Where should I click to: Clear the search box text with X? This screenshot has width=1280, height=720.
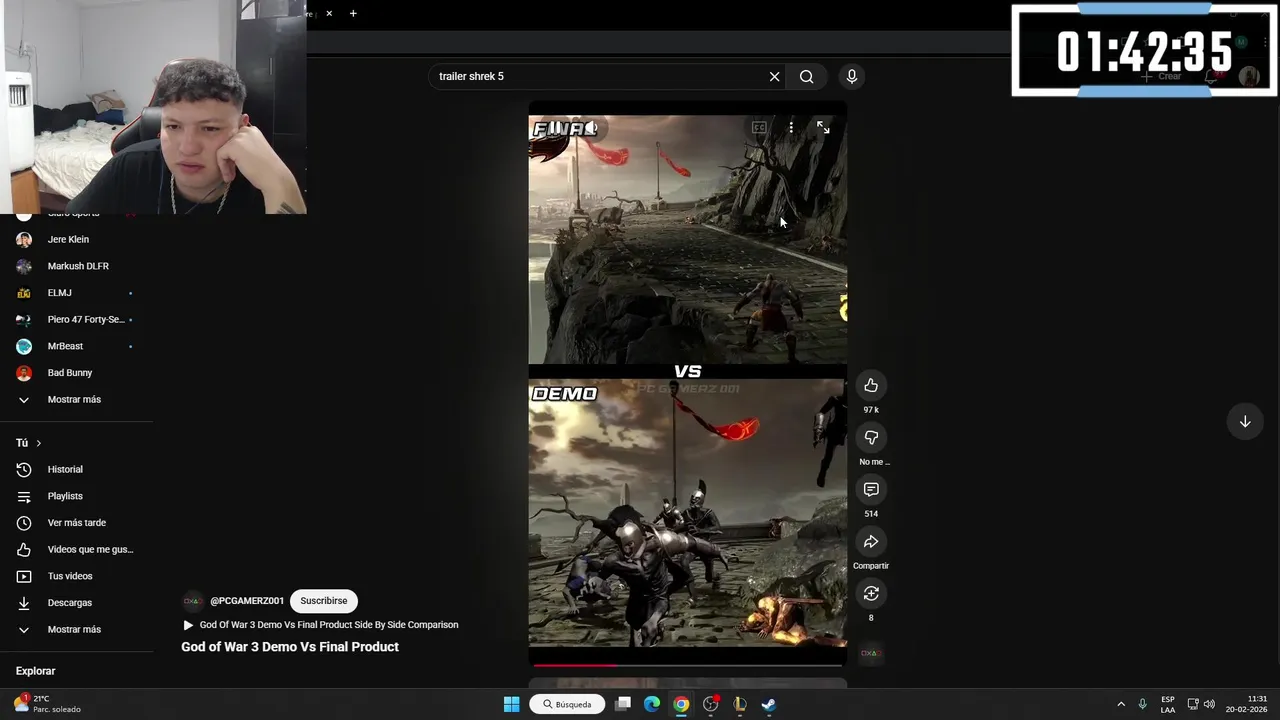[x=774, y=77]
